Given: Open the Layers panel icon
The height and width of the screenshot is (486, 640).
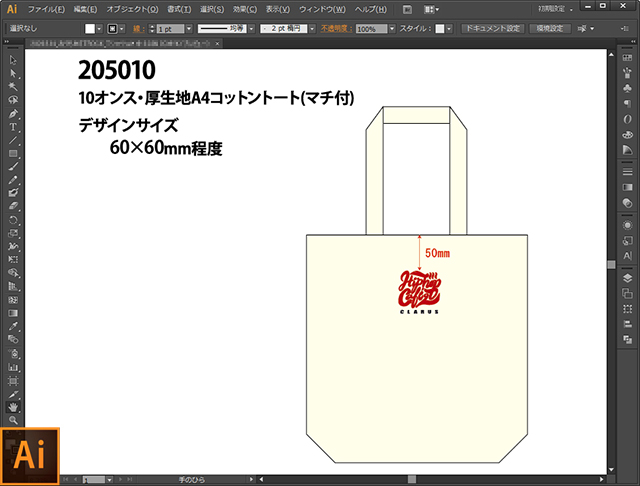Looking at the screenshot, I should [x=627, y=278].
